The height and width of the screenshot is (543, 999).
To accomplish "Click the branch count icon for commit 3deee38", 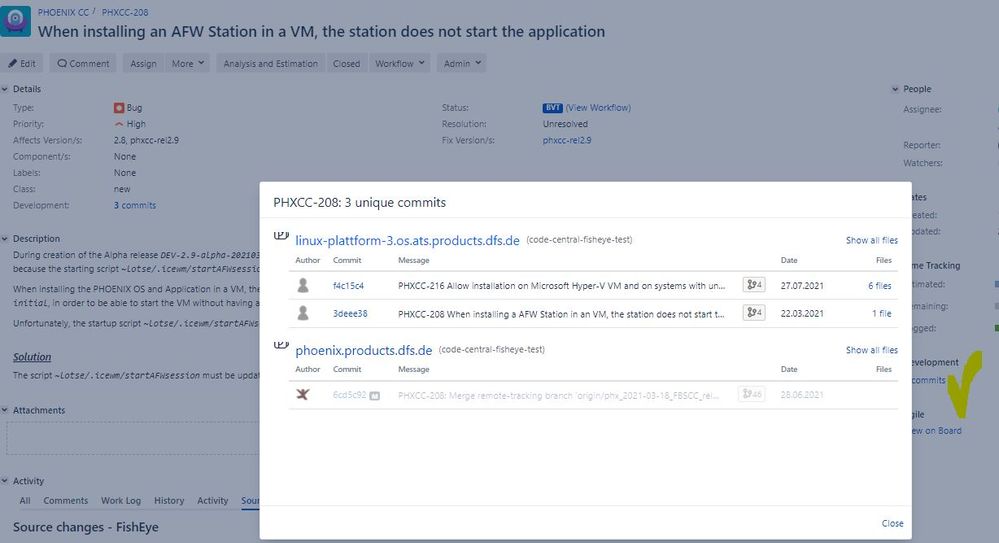I will pyautogui.click(x=754, y=312).
